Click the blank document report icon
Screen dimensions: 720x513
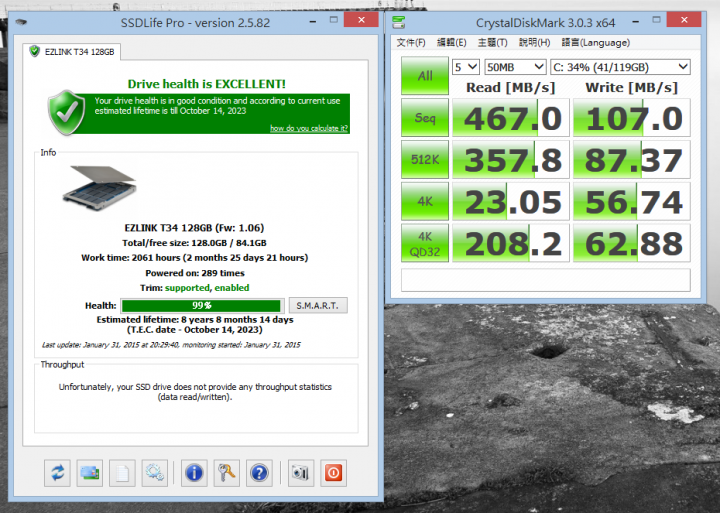click(122, 473)
